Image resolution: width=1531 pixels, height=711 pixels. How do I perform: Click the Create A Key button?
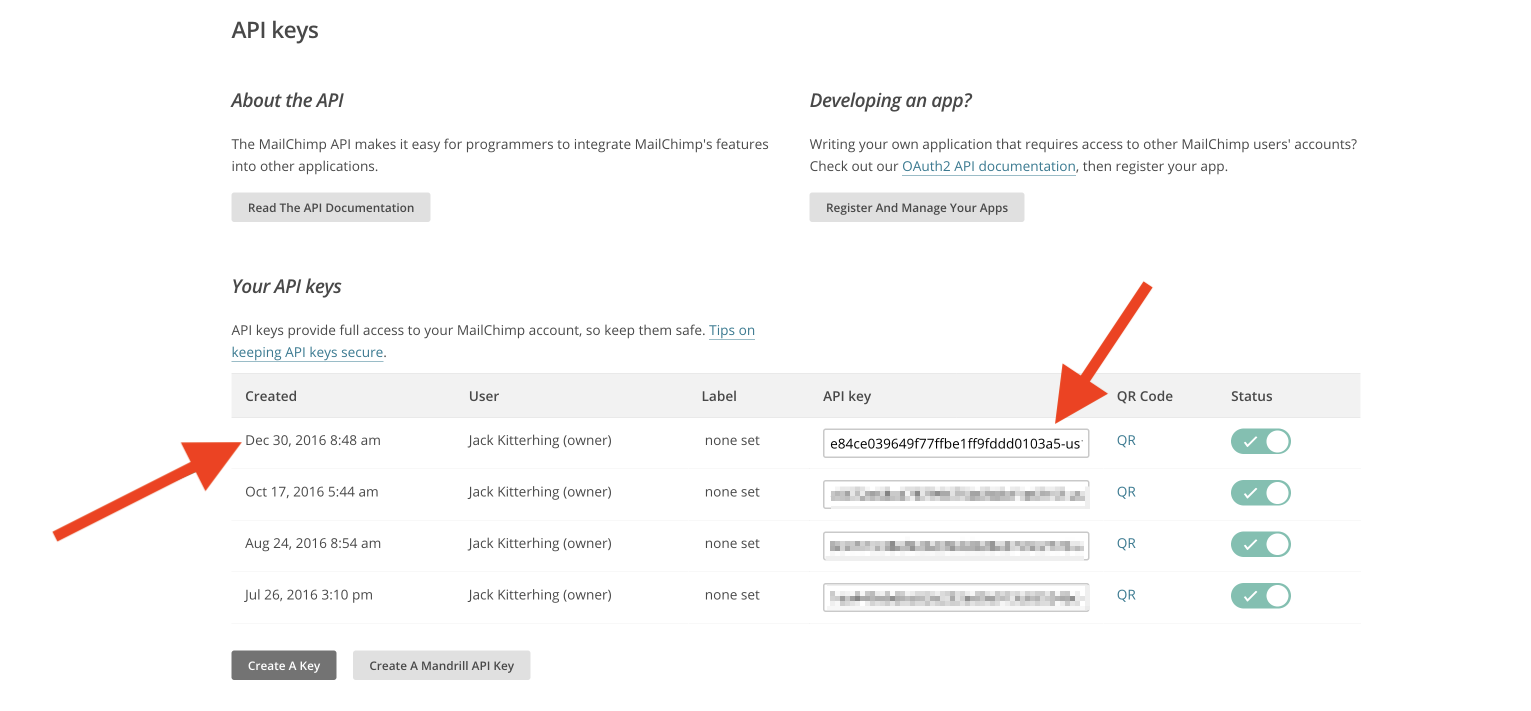(283, 664)
